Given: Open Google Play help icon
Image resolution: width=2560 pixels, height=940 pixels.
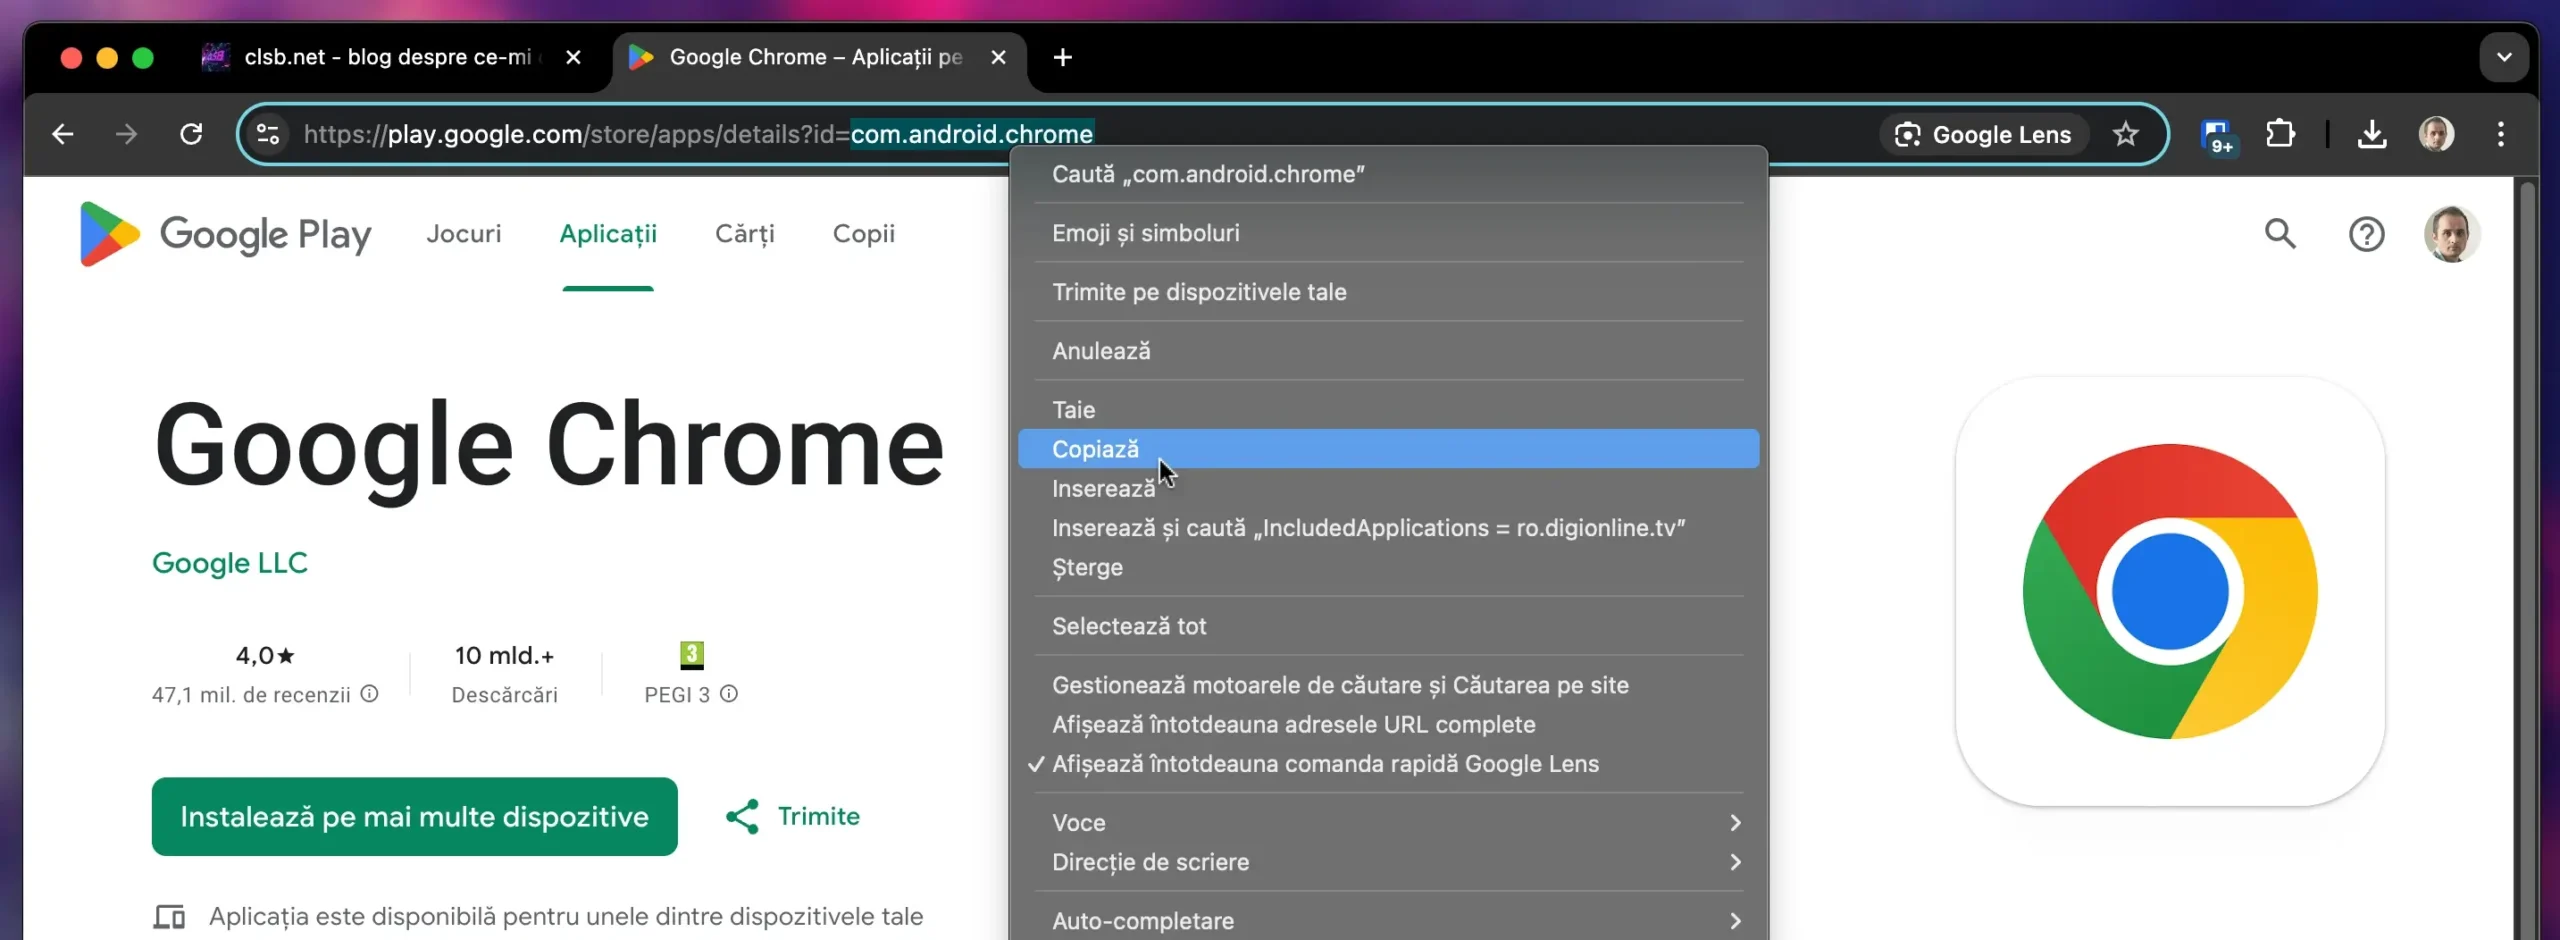Looking at the screenshot, I should click(x=2366, y=234).
